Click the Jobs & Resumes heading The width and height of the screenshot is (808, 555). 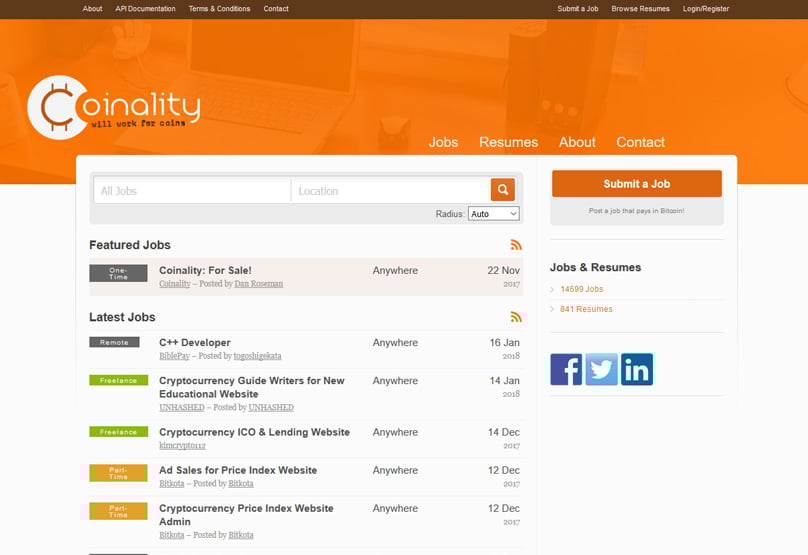595,267
